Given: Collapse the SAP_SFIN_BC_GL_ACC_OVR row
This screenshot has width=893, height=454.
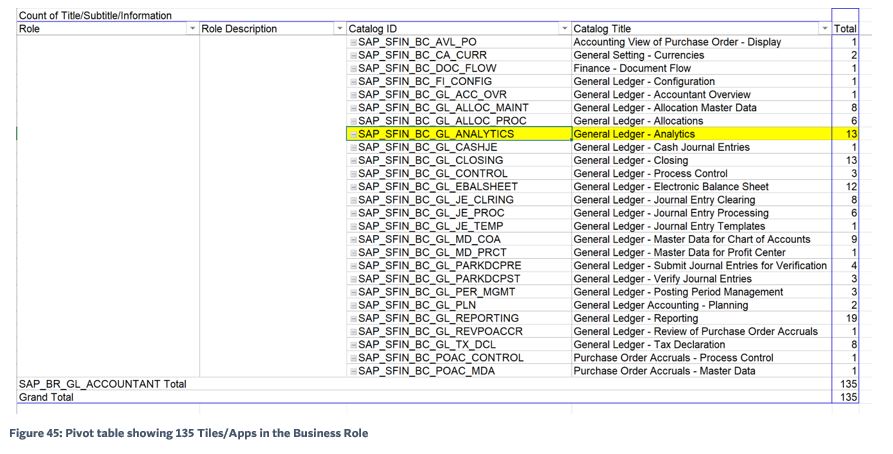Looking at the screenshot, I should click(353, 95).
